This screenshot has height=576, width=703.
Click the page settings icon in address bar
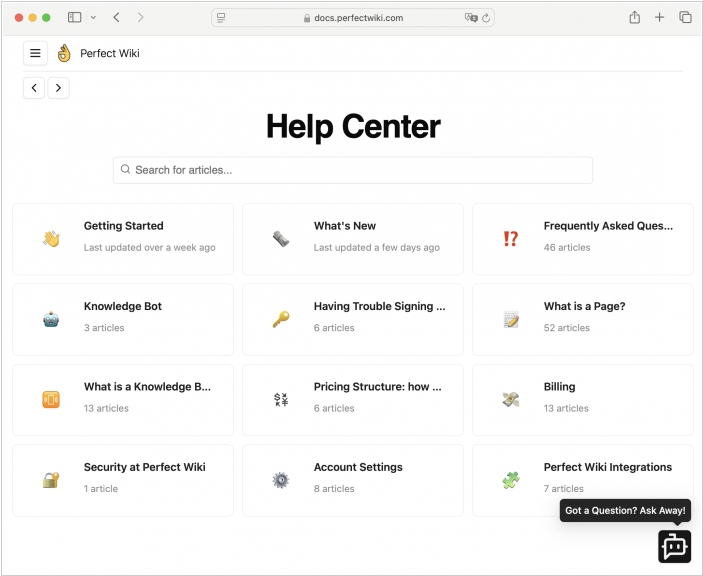(221, 18)
